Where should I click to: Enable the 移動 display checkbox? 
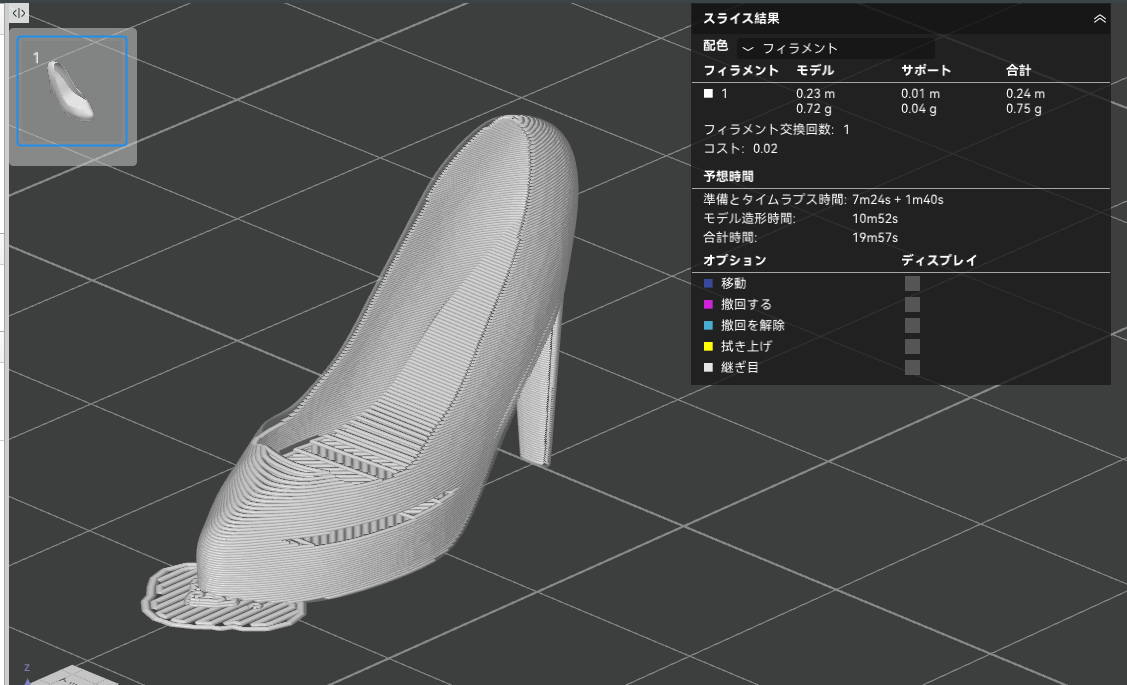coord(912,283)
